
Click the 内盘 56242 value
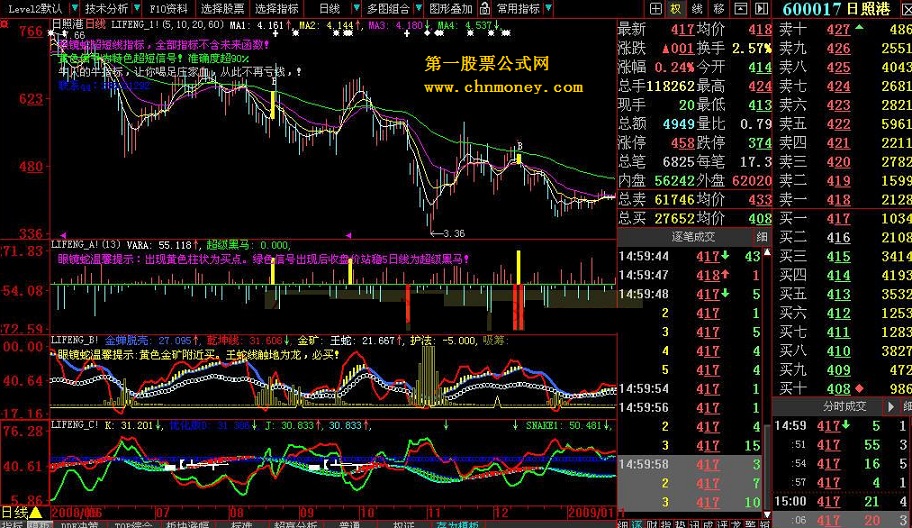(x=675, y=181)
